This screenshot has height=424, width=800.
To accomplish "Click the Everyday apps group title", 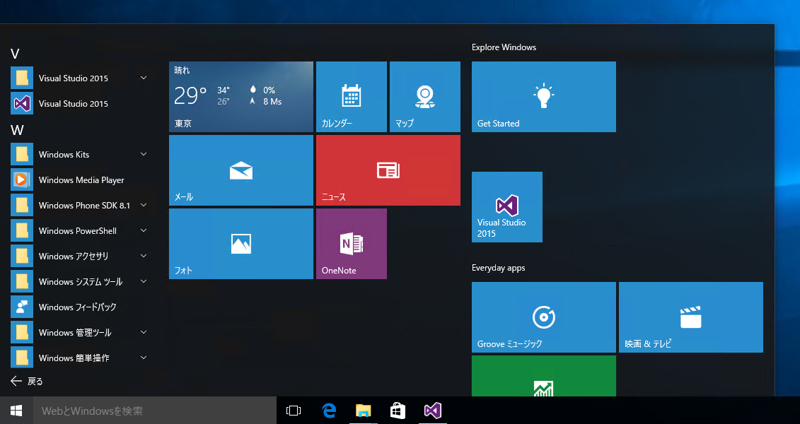I will 498,268.
